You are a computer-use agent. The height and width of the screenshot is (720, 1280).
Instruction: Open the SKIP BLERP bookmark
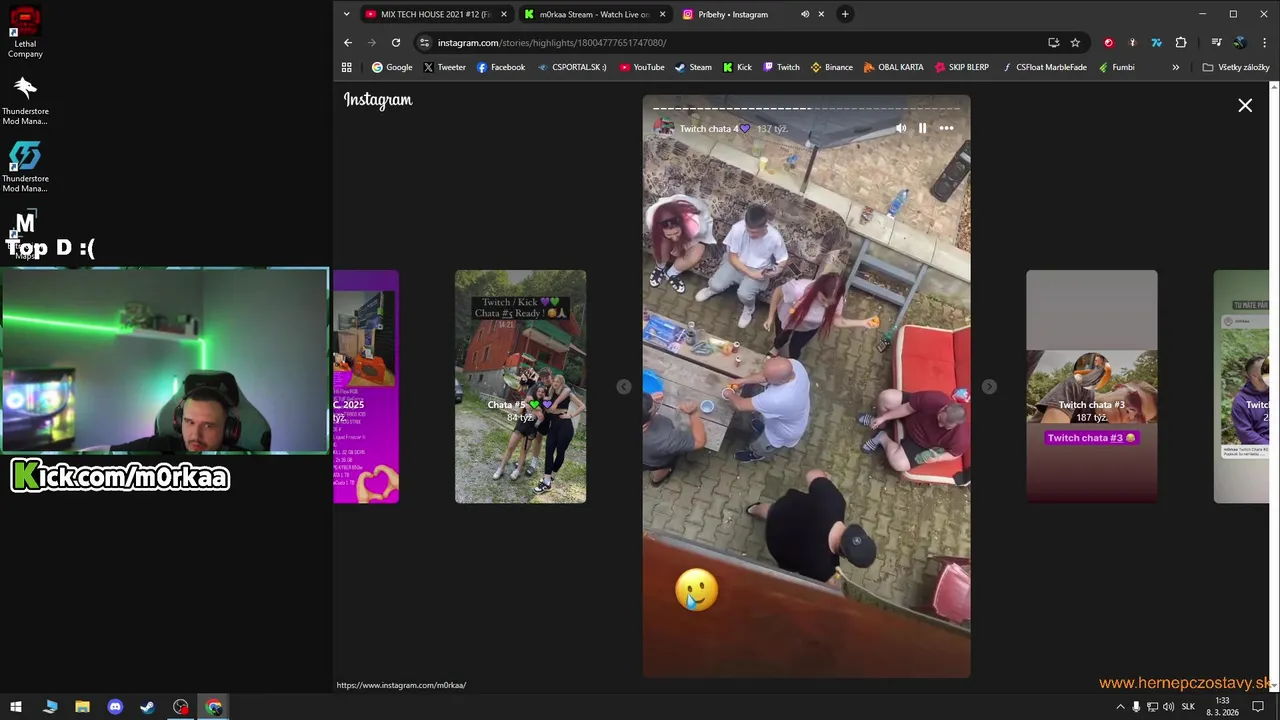(962, 67)
